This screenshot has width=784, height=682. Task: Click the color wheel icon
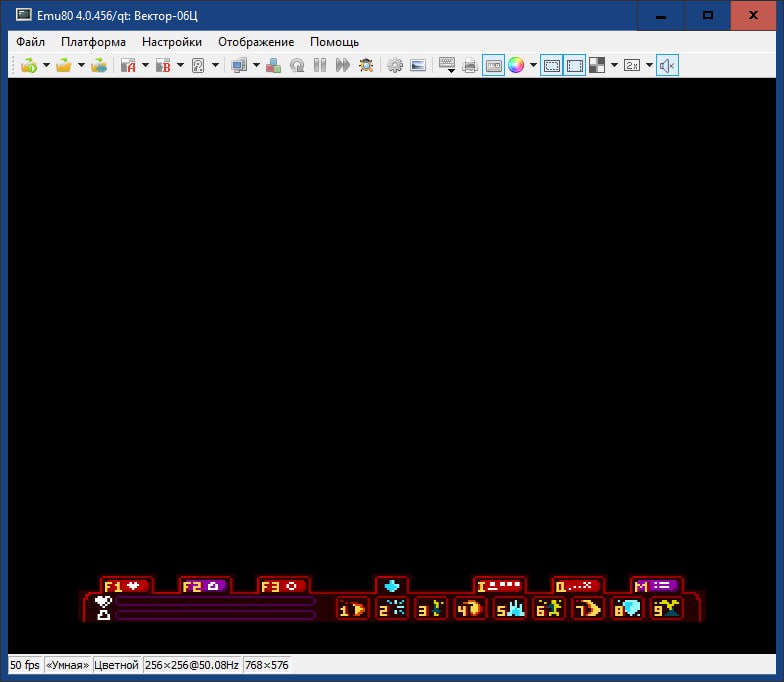(516, 66)
